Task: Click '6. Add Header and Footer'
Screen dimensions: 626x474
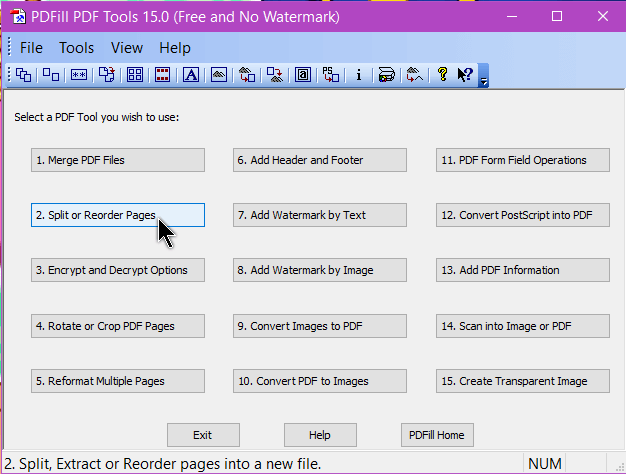Action: pos(320,160)
